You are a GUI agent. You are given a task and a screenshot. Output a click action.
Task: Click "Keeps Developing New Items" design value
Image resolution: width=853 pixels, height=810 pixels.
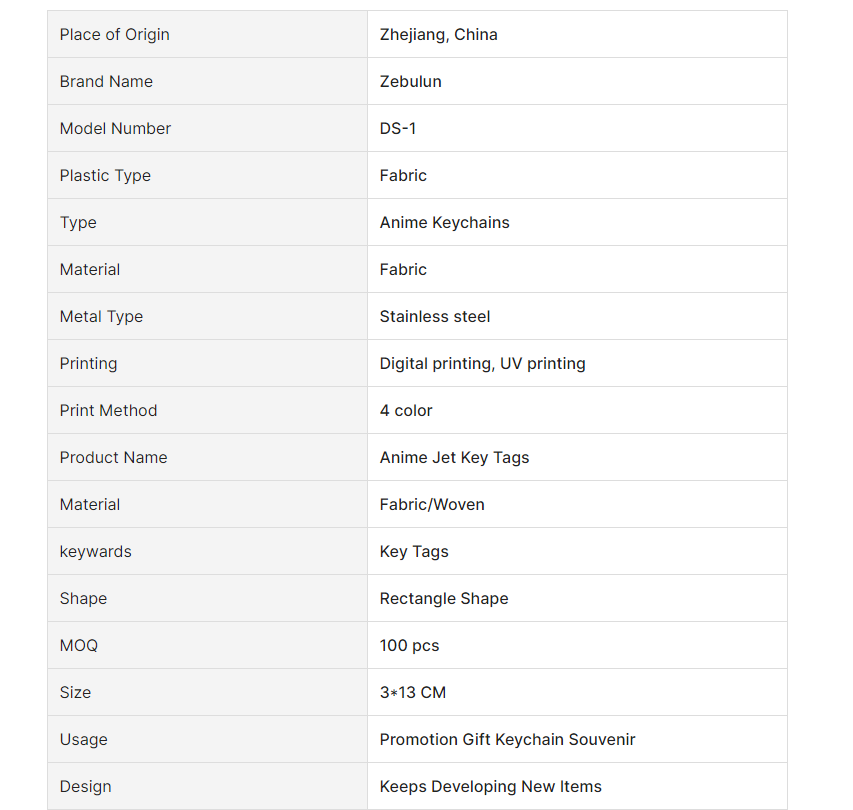490,787
